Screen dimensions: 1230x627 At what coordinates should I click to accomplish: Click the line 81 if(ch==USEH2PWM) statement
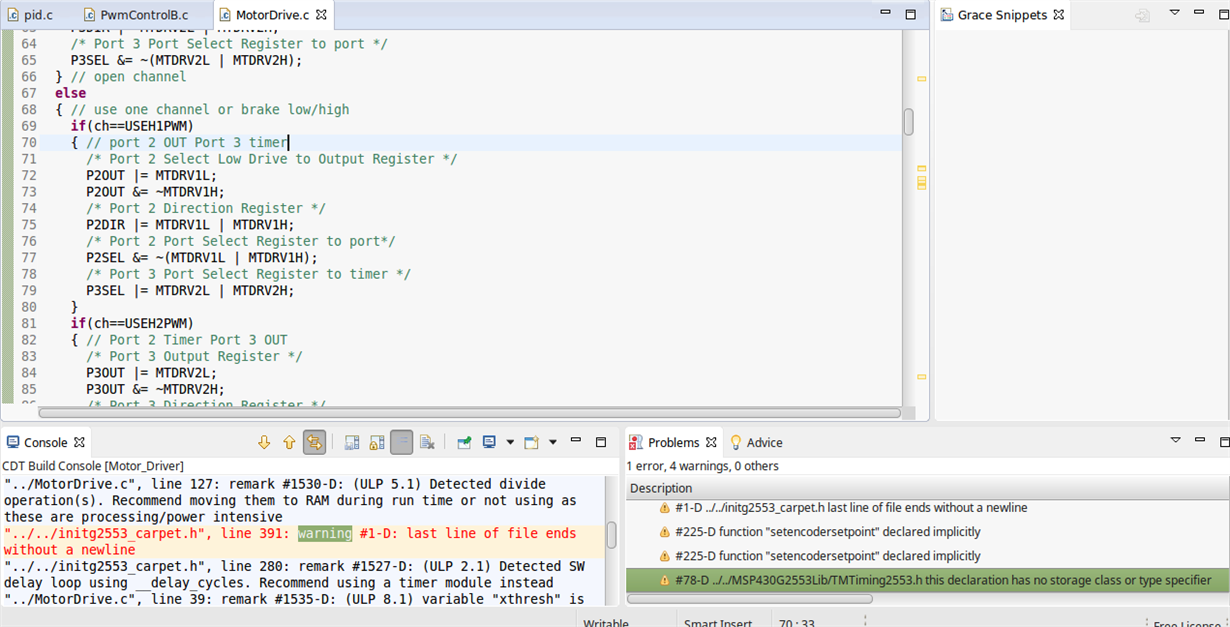tap(132, 323)
